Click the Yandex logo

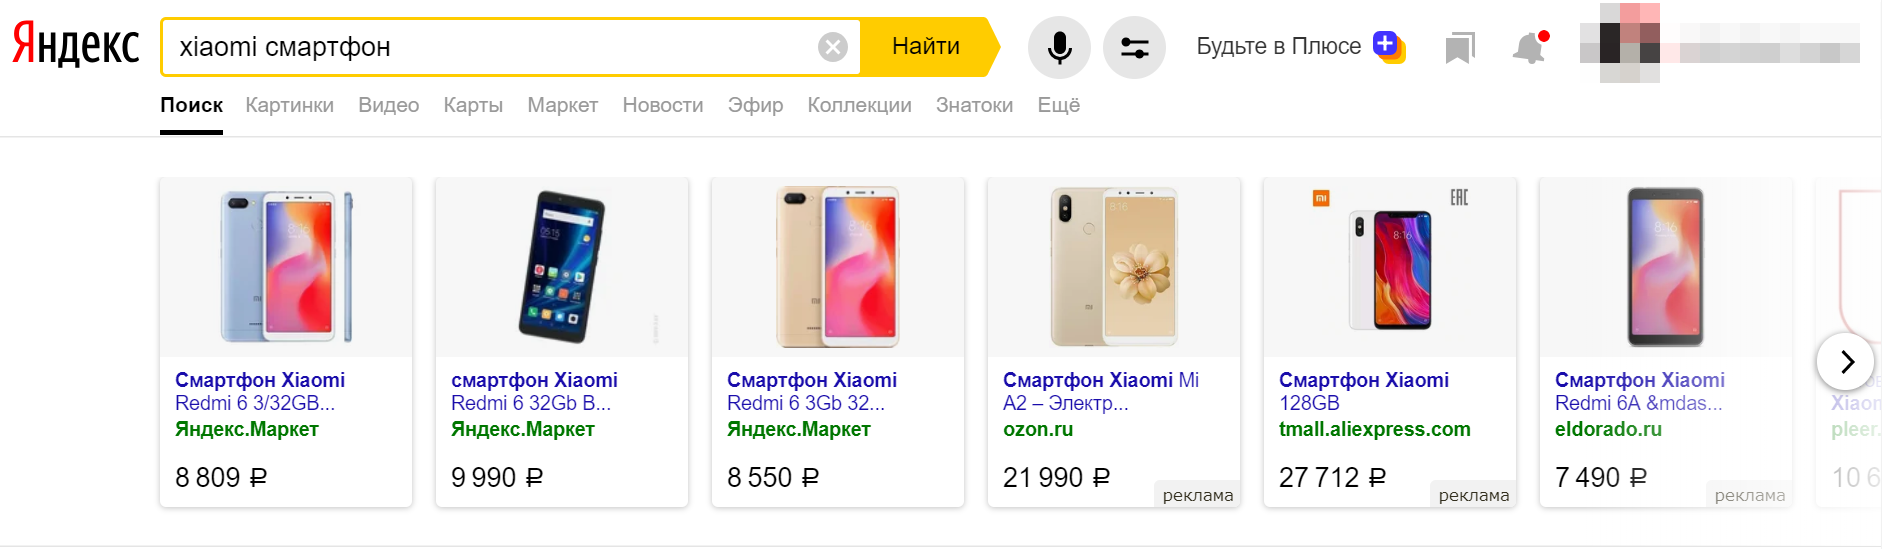[x=76, y=45]
